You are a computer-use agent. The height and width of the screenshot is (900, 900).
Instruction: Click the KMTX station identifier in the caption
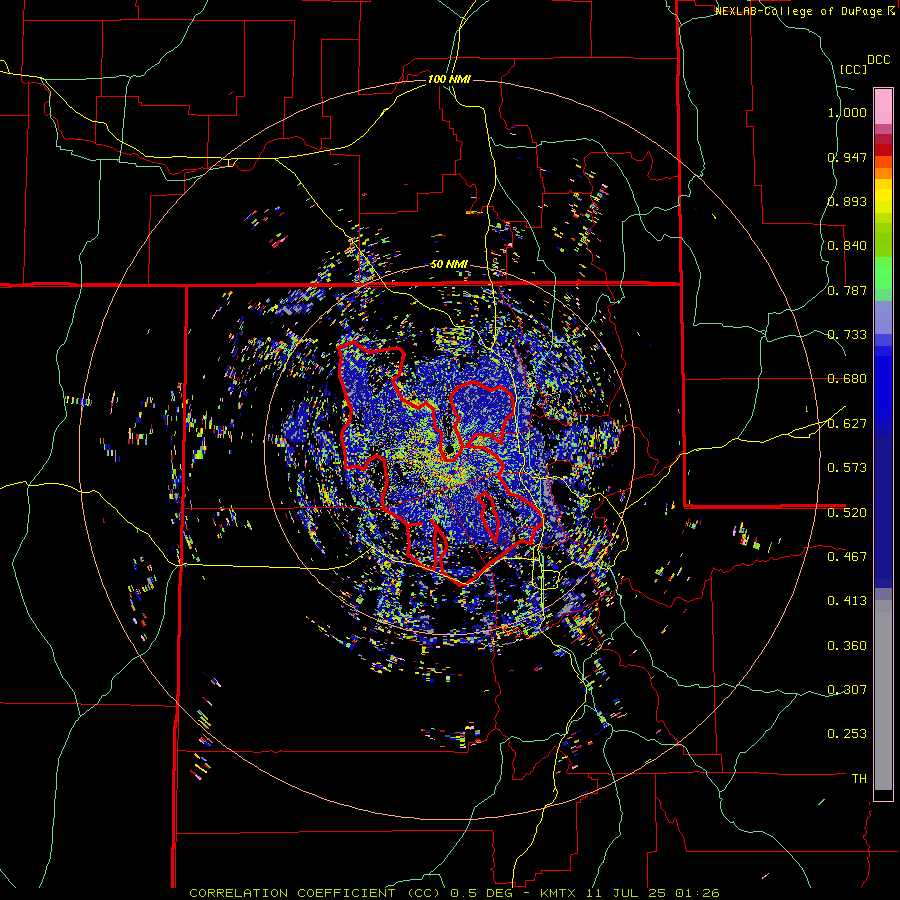(x=560, y=893)
